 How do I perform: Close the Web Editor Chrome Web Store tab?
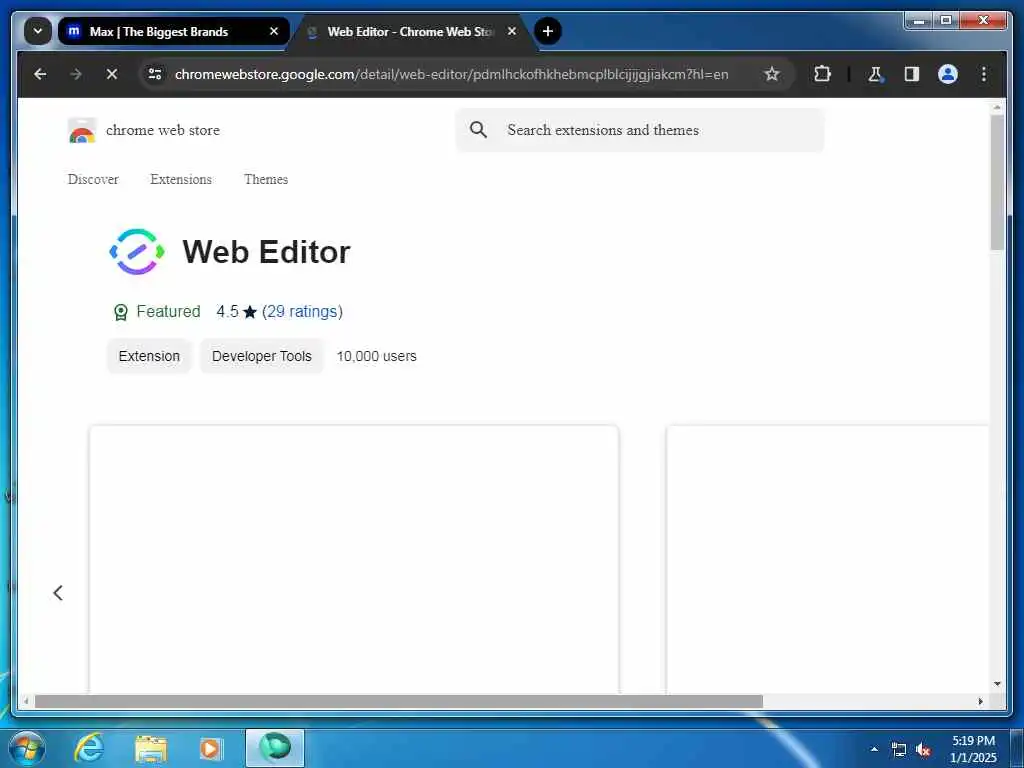coord(512,31)
